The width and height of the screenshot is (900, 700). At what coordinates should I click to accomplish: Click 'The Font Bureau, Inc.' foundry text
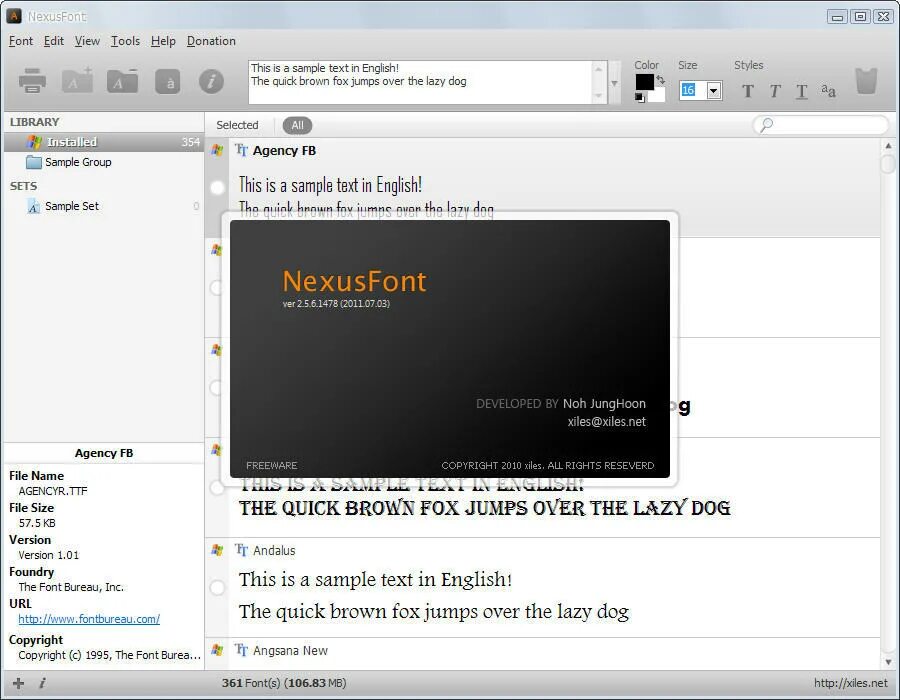71,587
